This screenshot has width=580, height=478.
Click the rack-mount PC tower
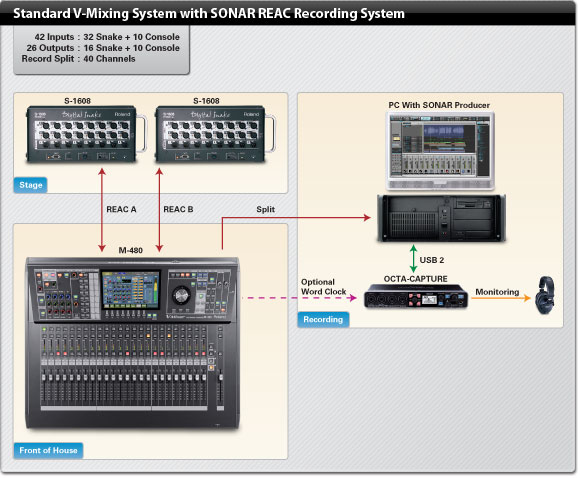[x=441, y=218]
